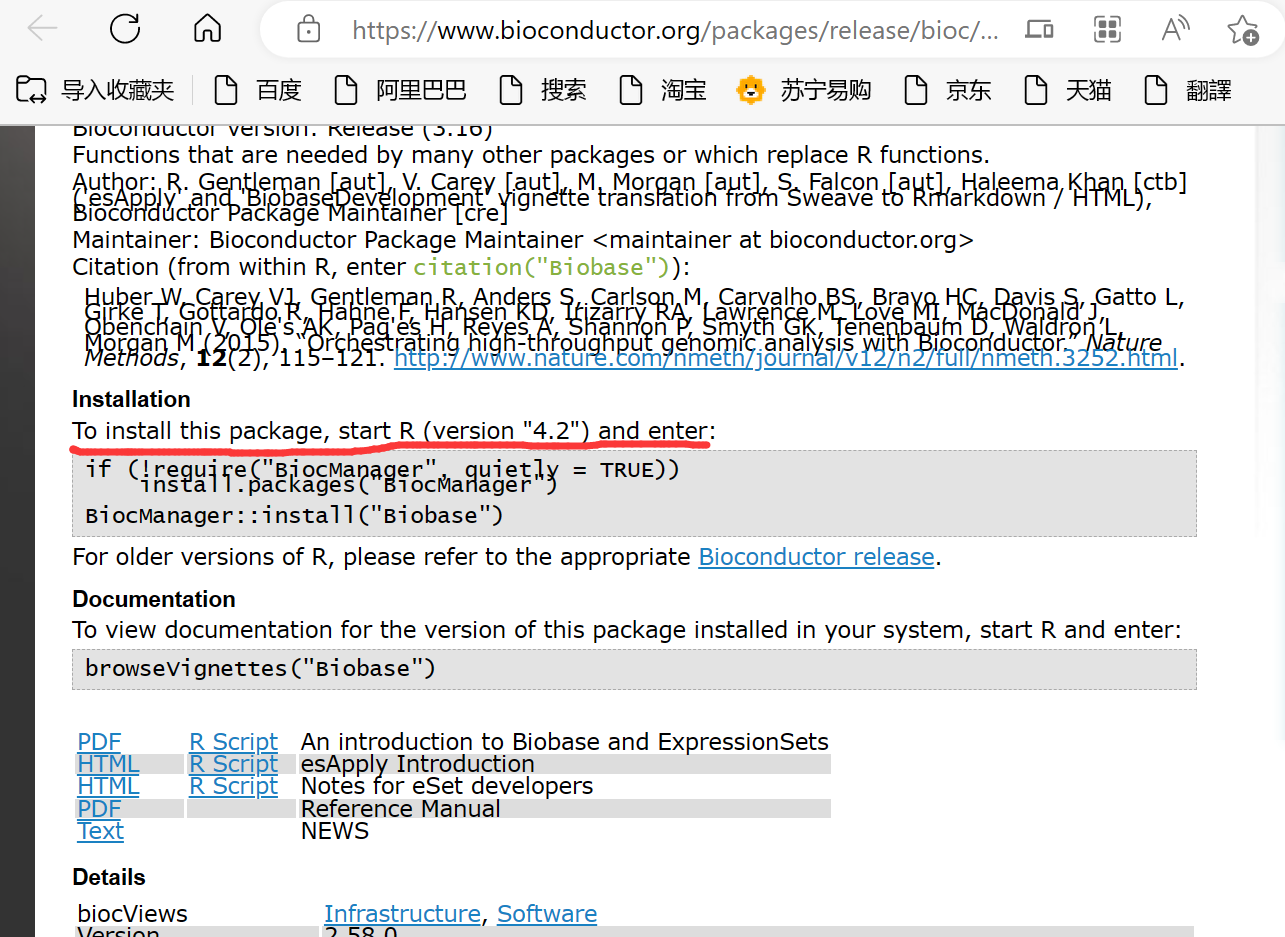Open the 苏宁易购 bookmark
1285x937 pixels.
click(x=804, y=90)
